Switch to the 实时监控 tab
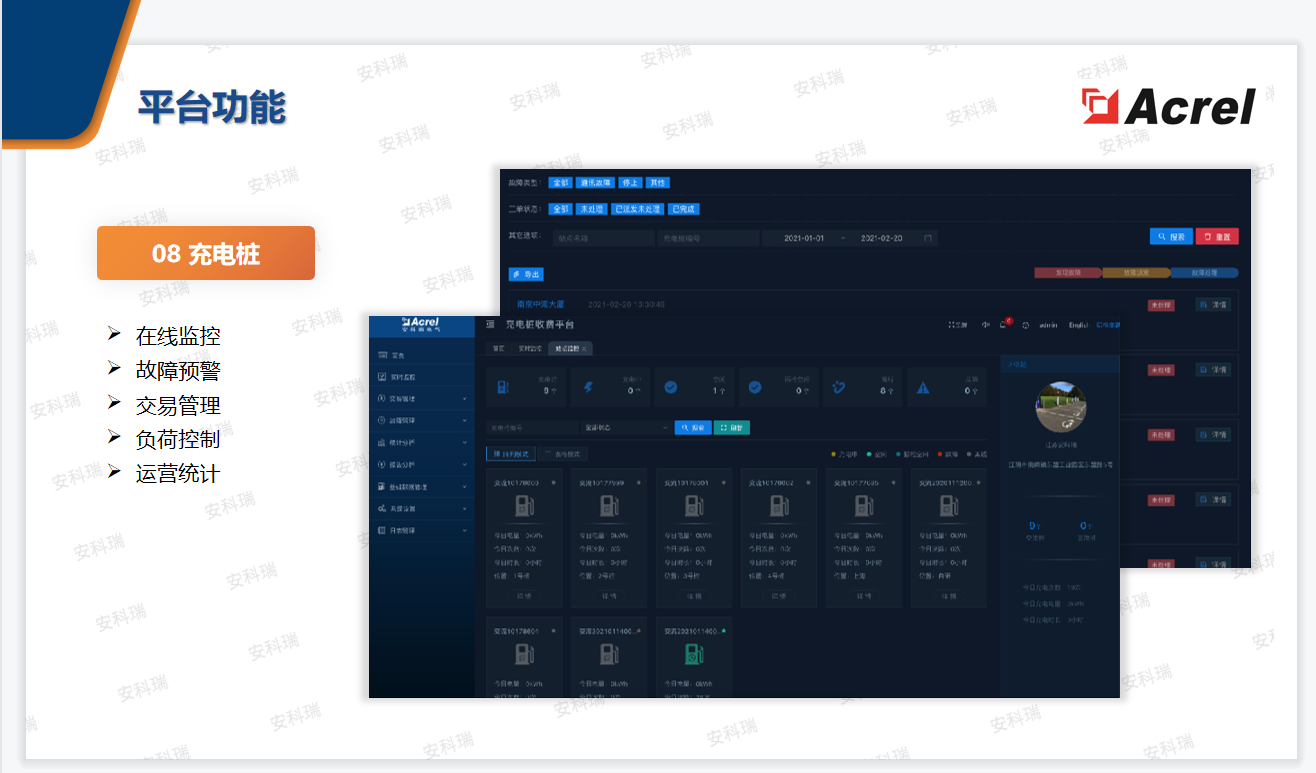 tap(528, 348)
